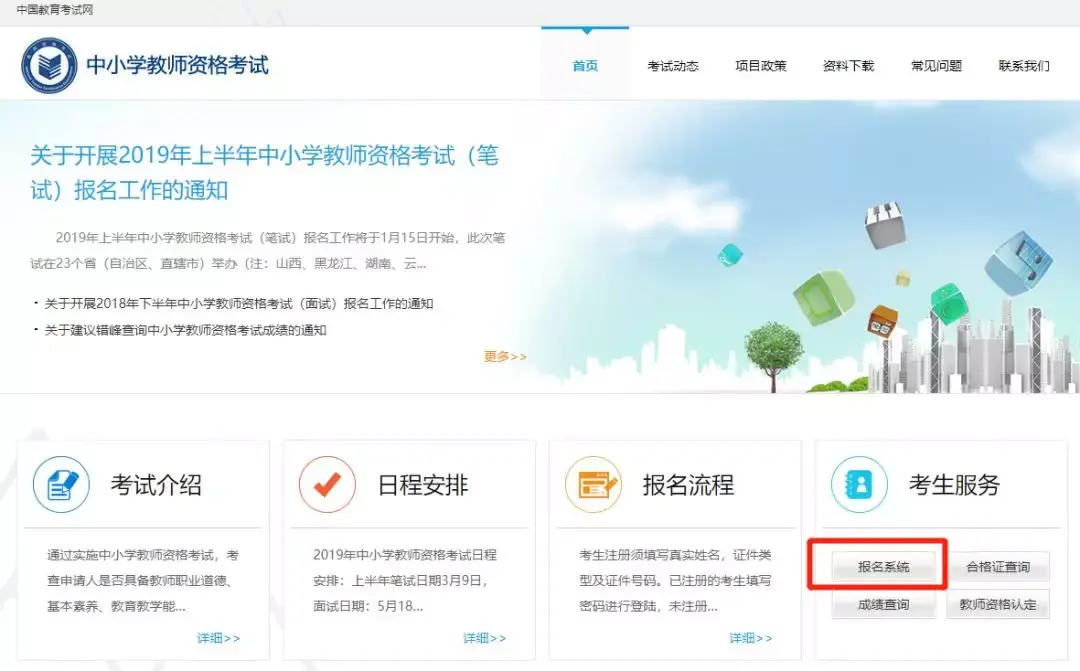Click 详细>> under 报名流程

click(751, 639)
